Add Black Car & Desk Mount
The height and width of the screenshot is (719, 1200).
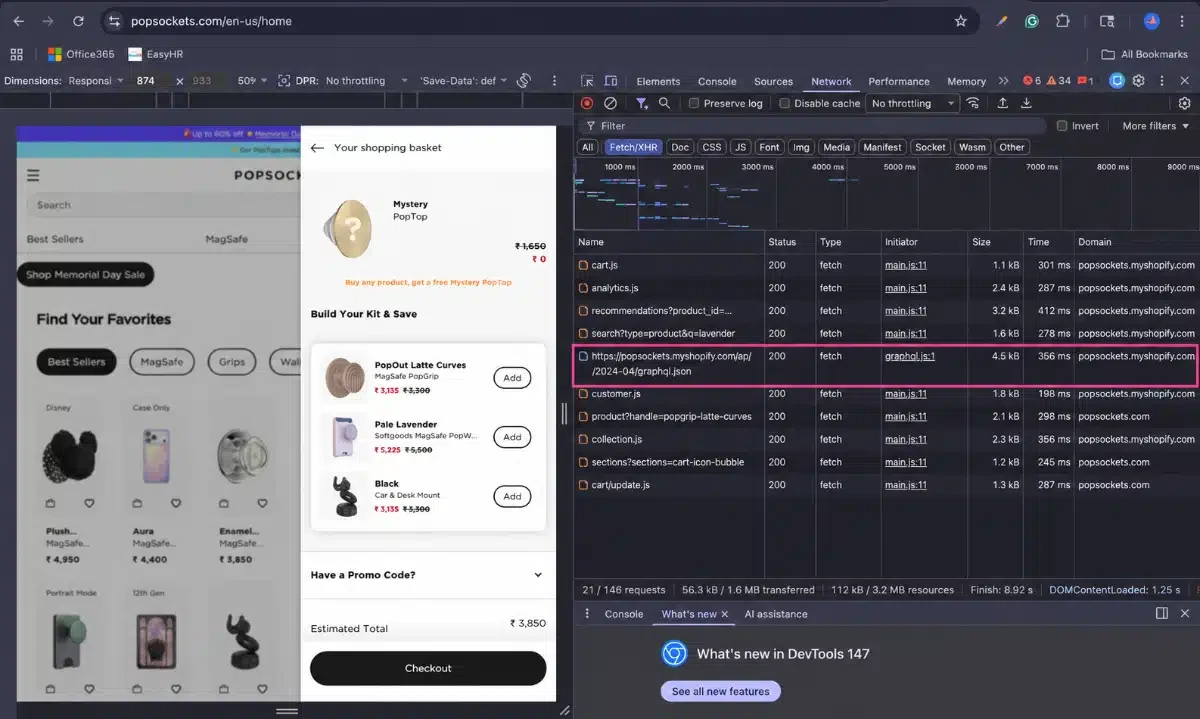pos(512,496)
